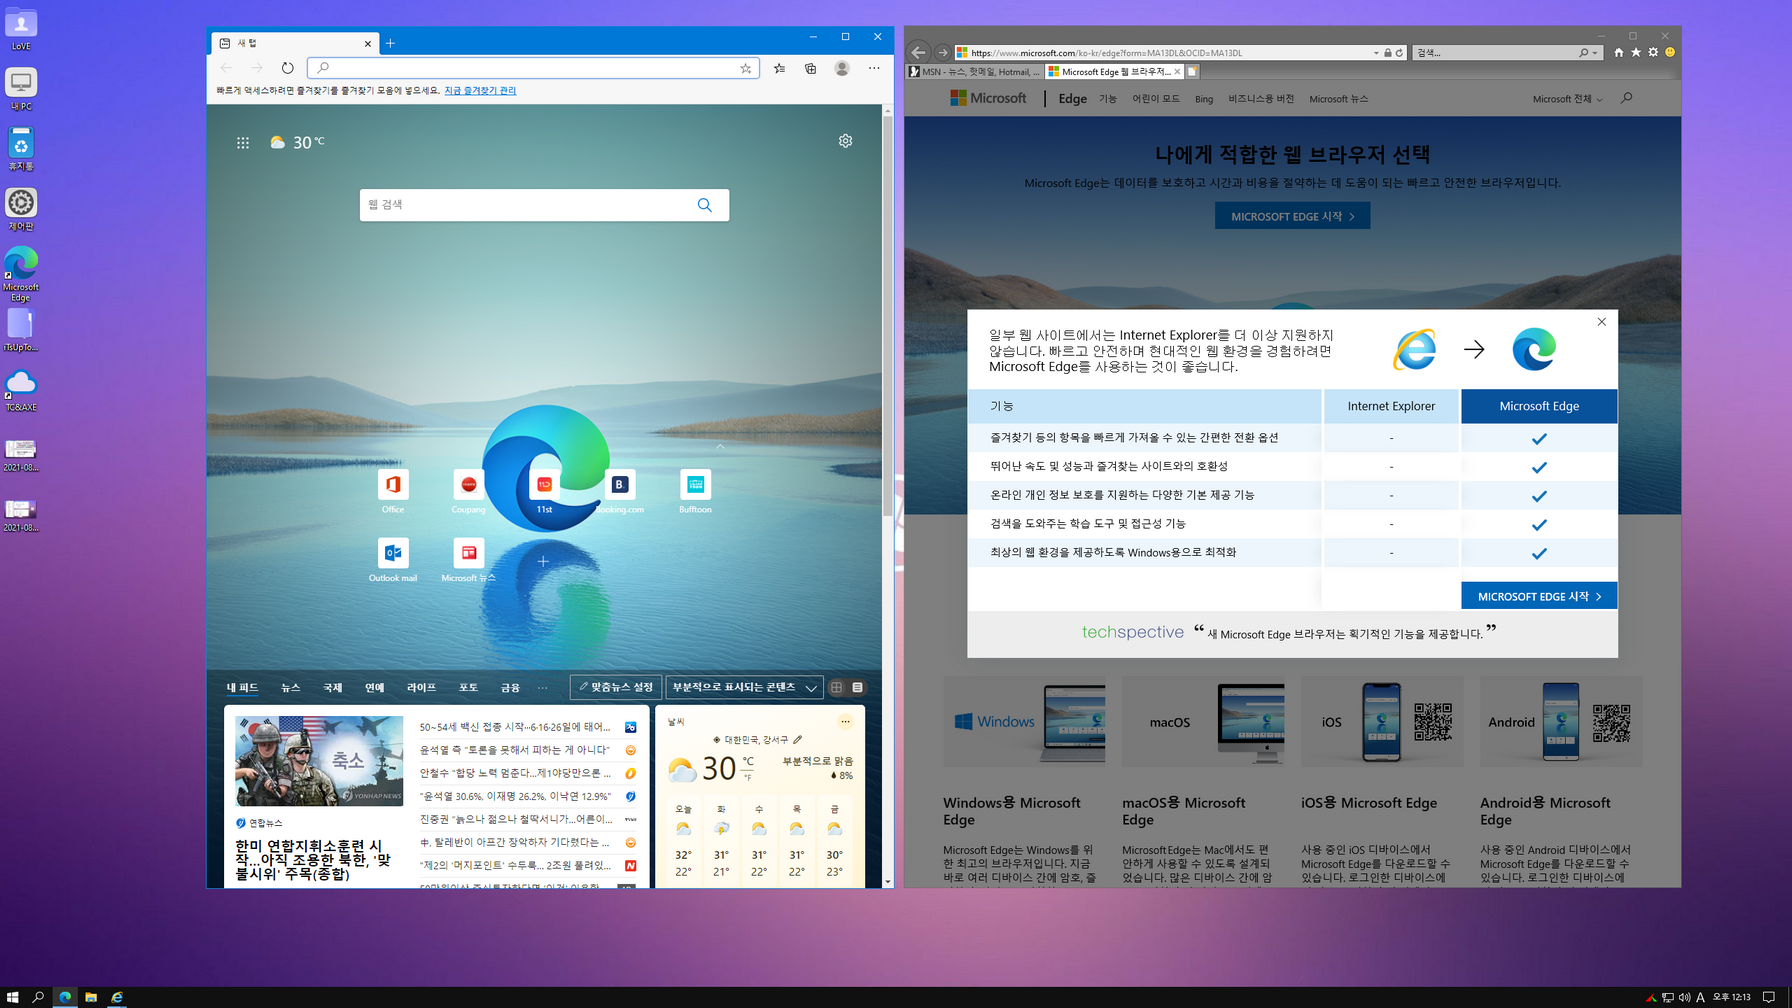
Task: Select 뉴스 feed tab
Action: pyautogui.click(x=290, y=688)
